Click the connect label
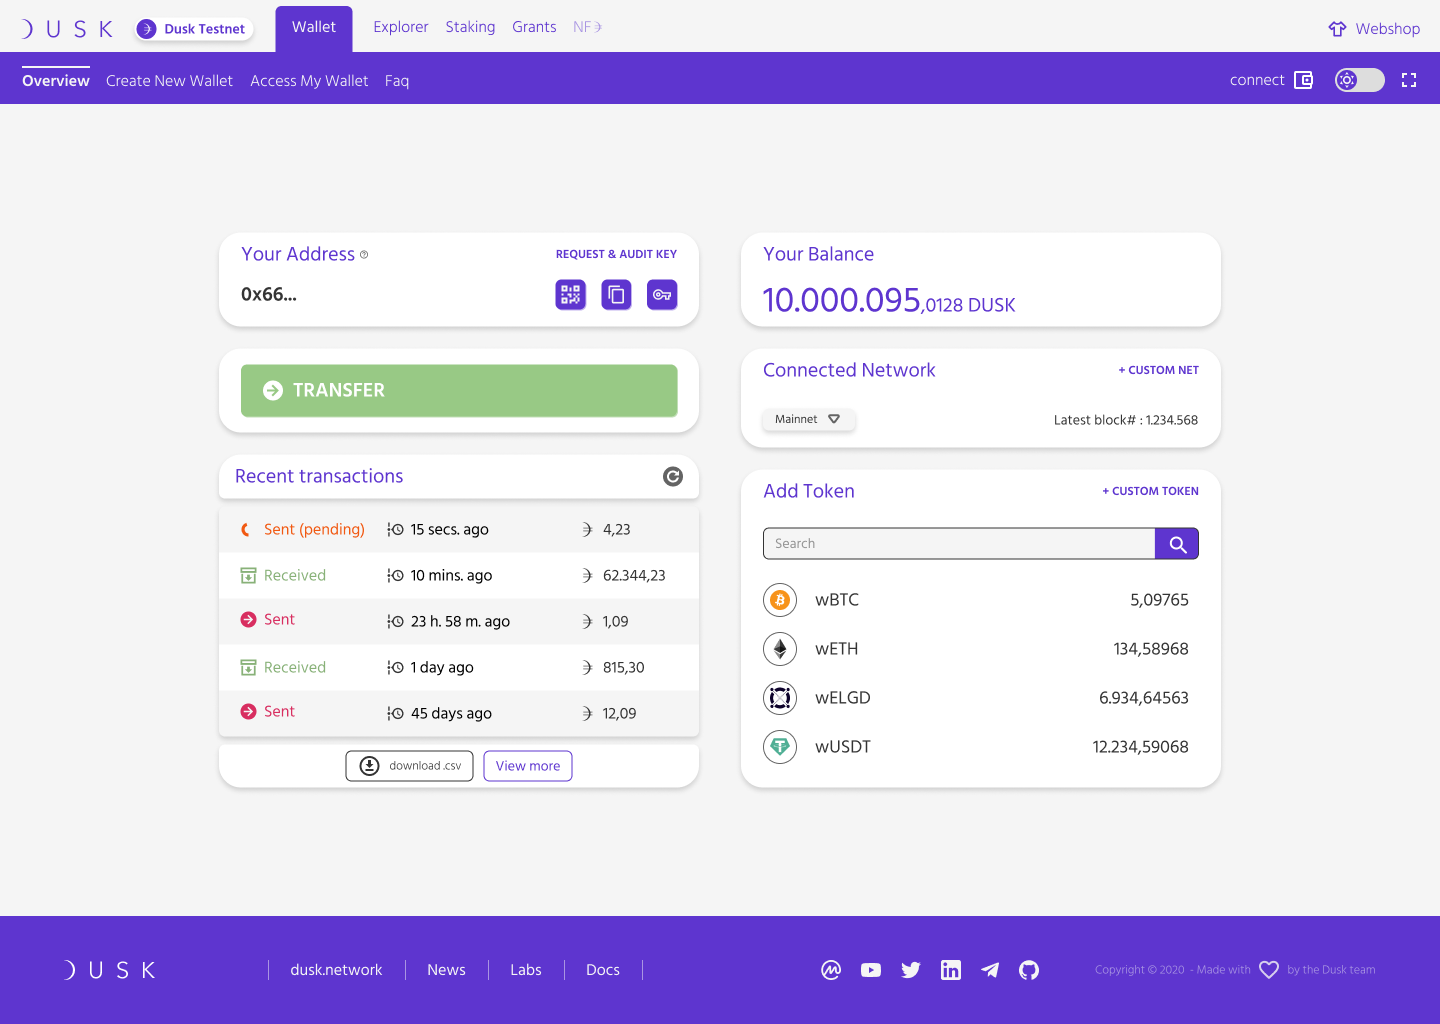 tap(1257, 80)
